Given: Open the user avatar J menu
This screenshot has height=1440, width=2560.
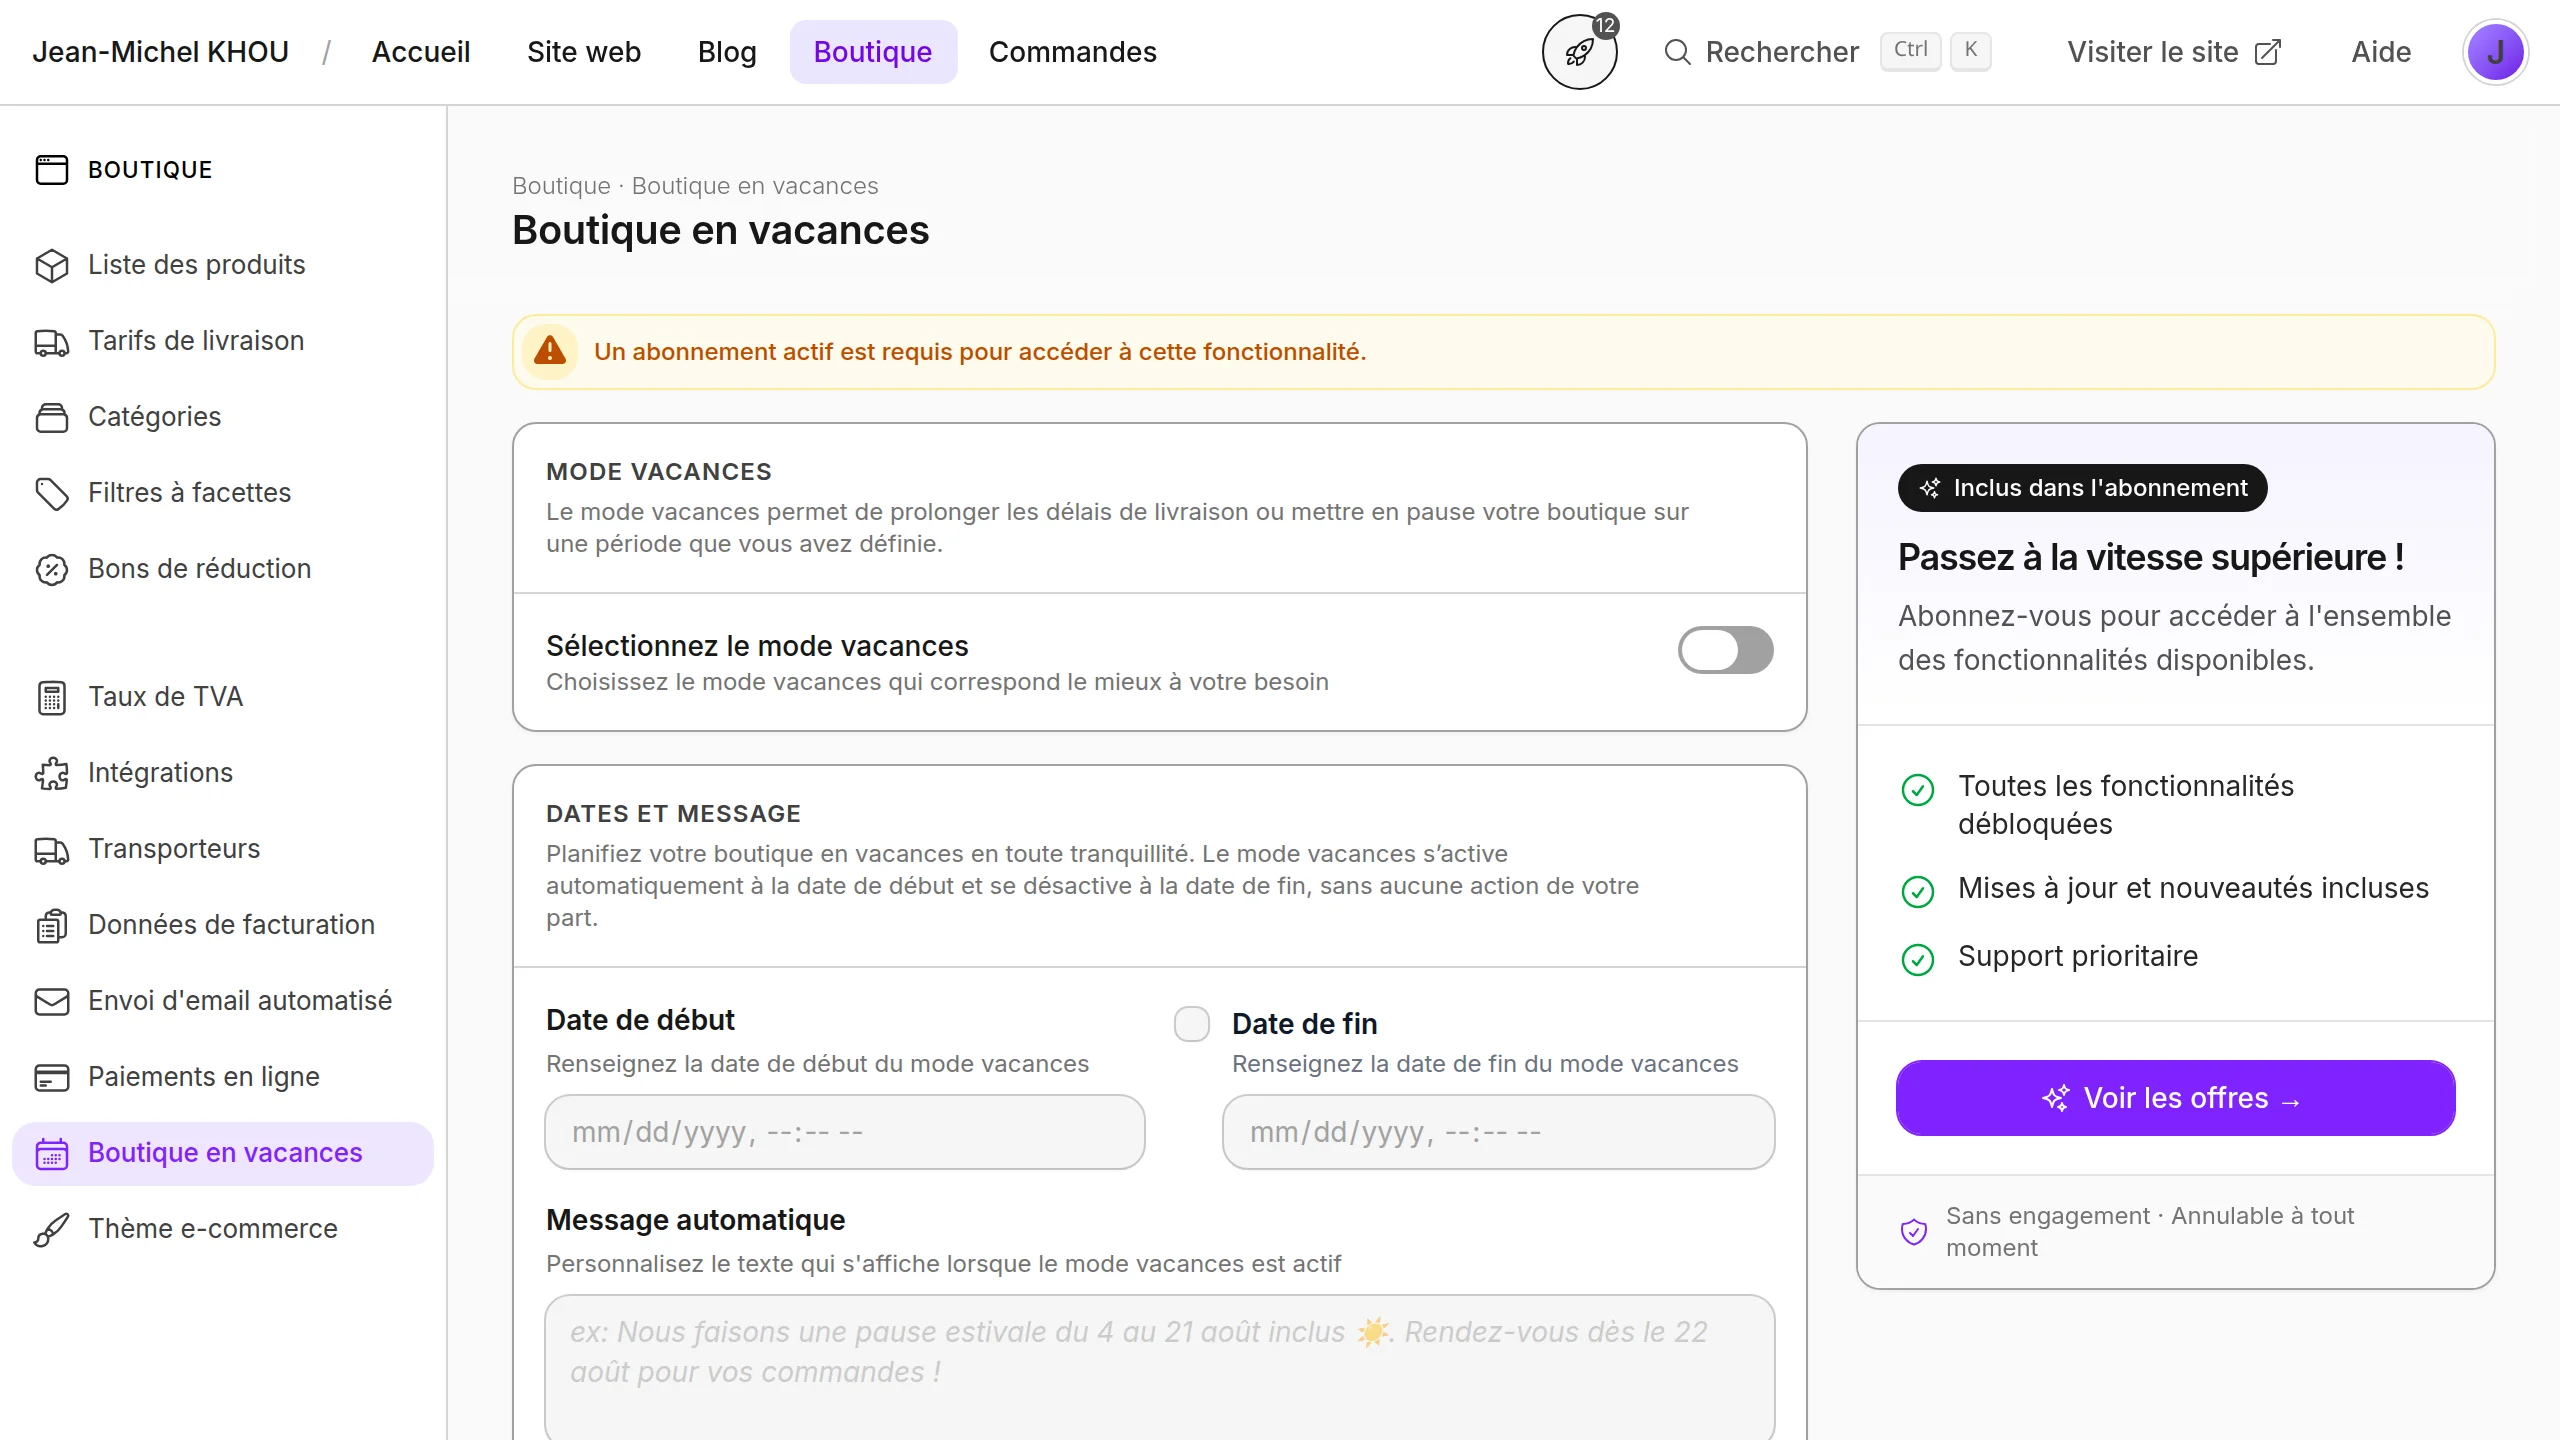Looking at the screenshot, I should 2494,52.
